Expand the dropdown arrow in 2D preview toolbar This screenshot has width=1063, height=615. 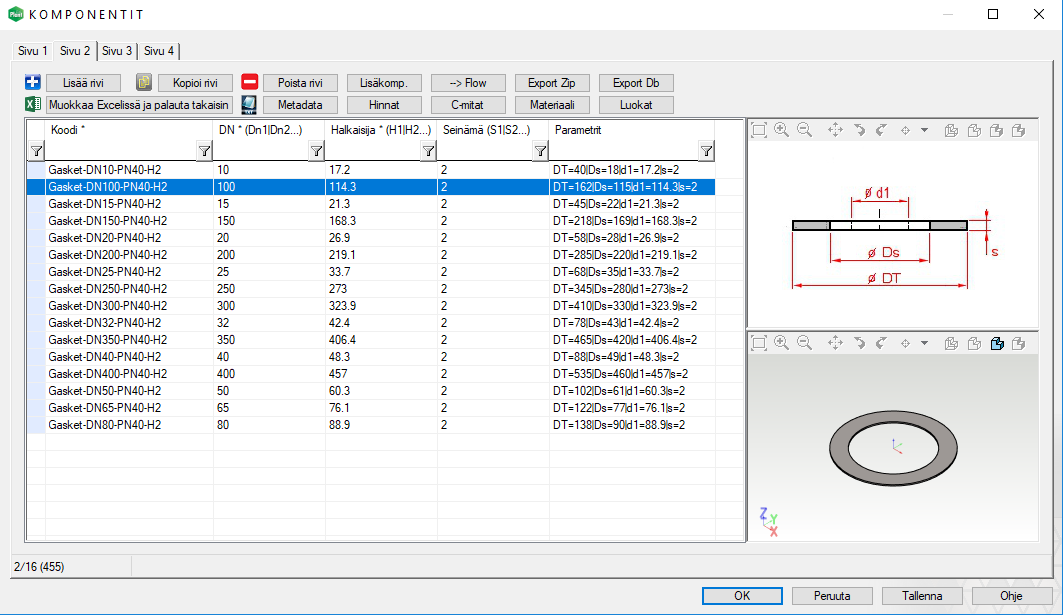point(924,130)
